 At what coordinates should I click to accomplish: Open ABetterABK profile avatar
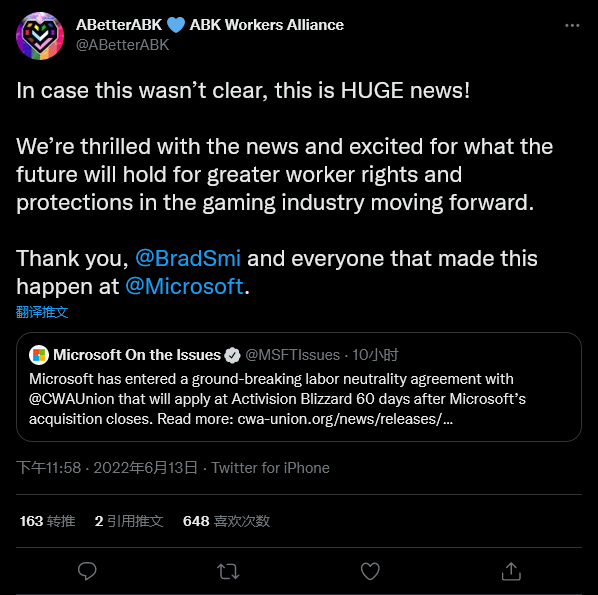40,36
